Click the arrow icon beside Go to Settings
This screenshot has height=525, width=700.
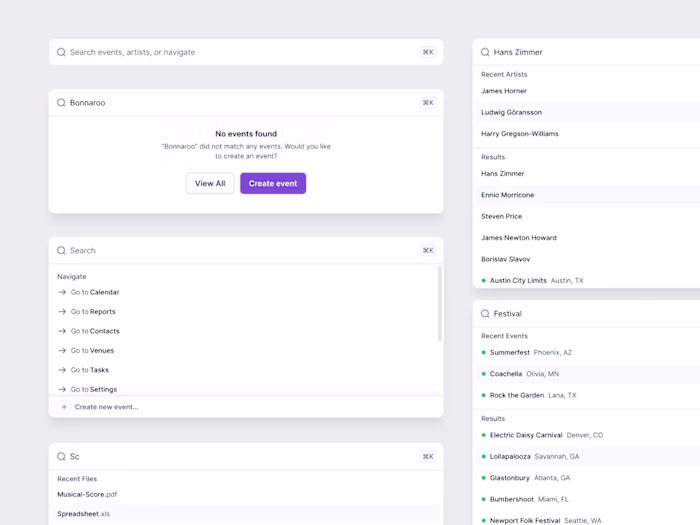point(62,389)
